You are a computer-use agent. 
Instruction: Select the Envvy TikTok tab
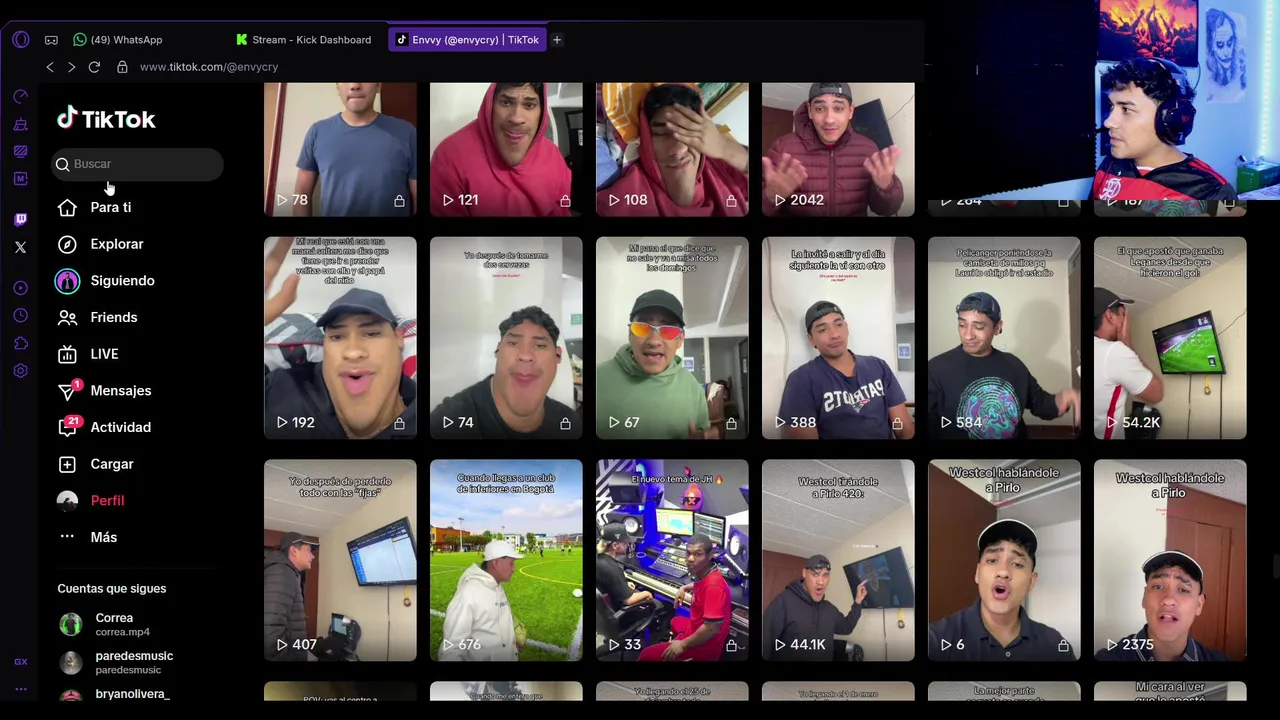[467, 40]
